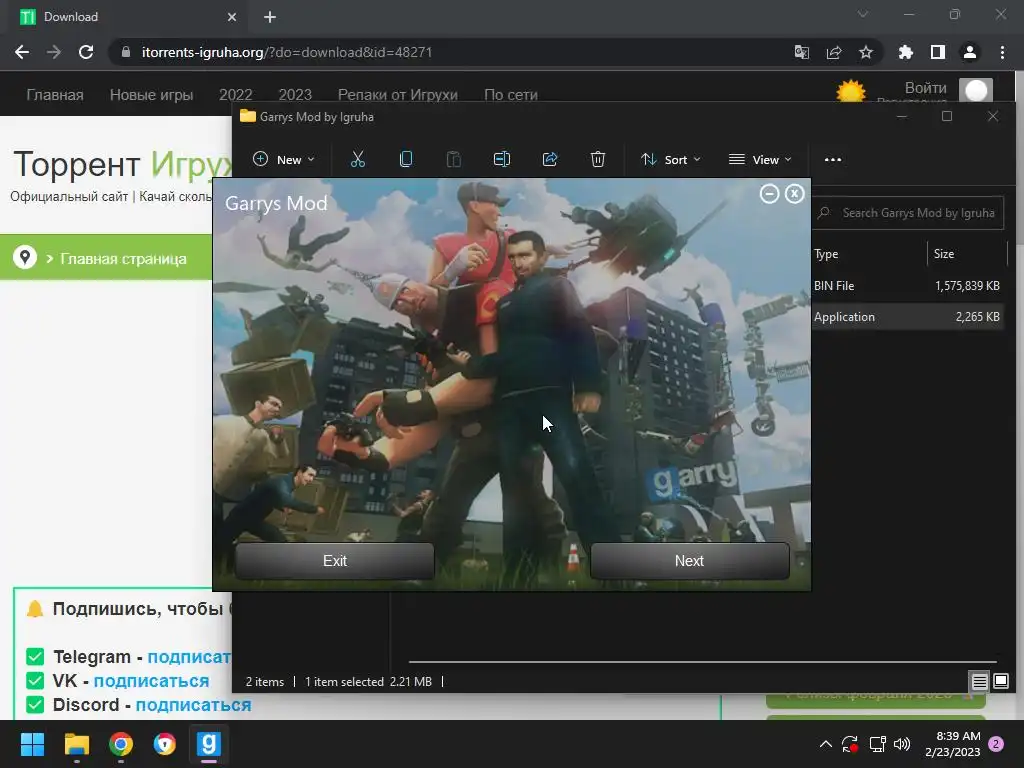
Task: Click the Paste icon in Explorer toolbar
Action: pyautogui.click(x=453, y=159)
